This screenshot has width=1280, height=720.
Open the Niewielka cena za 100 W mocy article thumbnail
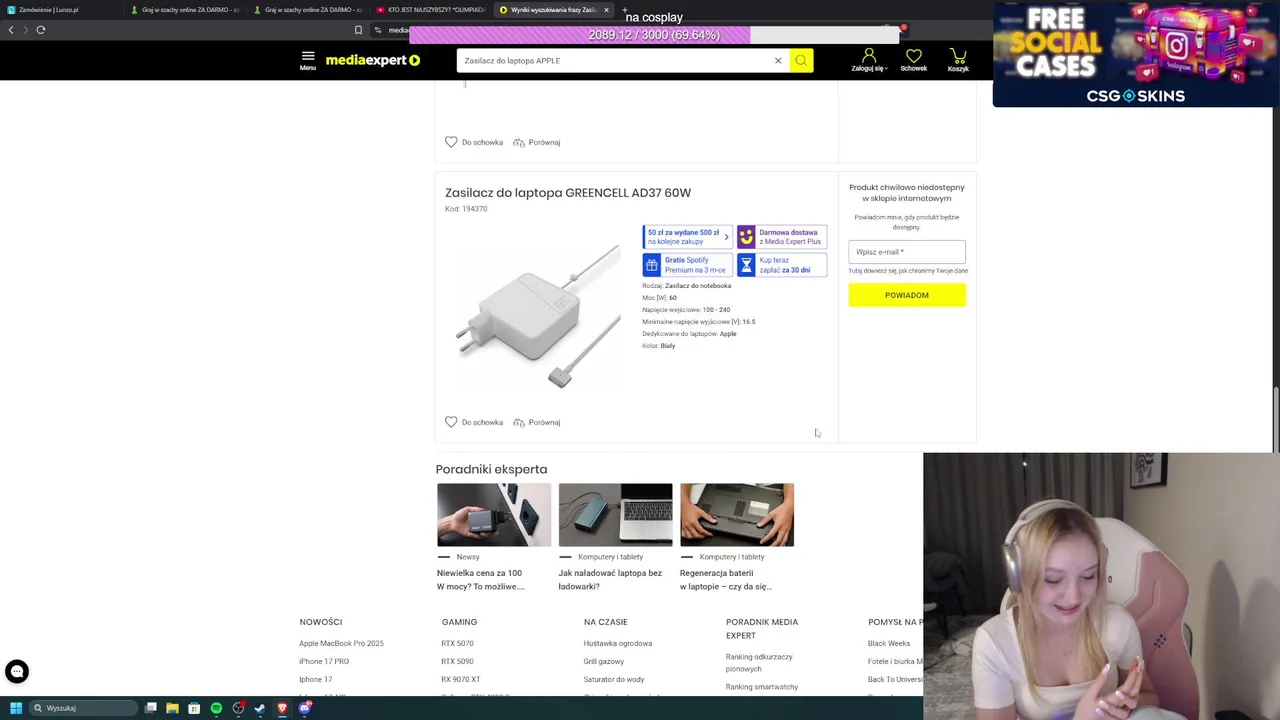tap(494, 515)
